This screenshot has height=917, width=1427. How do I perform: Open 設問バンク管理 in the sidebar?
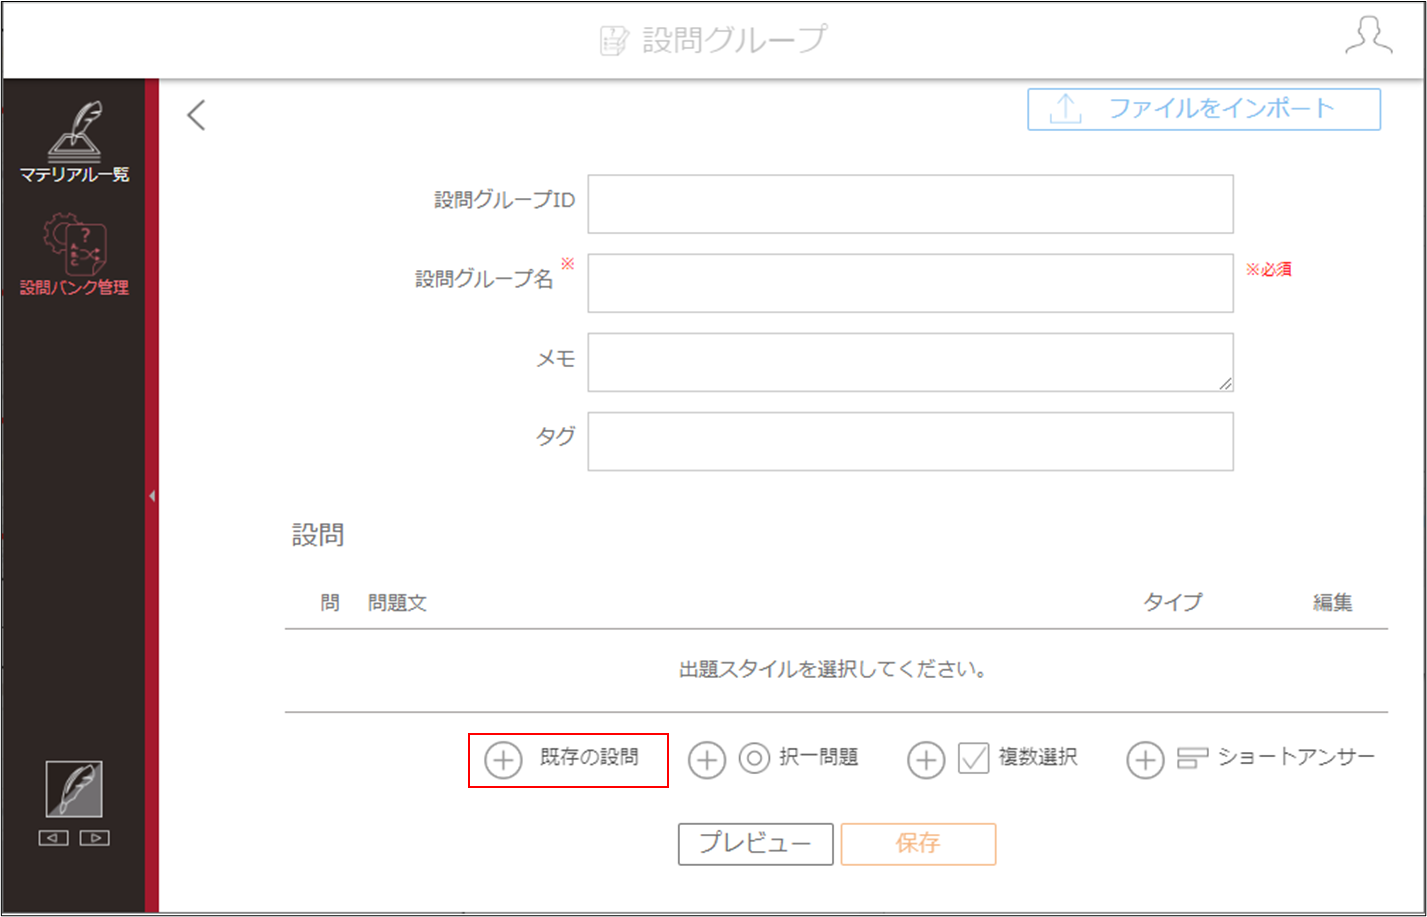tap(75, 254)
